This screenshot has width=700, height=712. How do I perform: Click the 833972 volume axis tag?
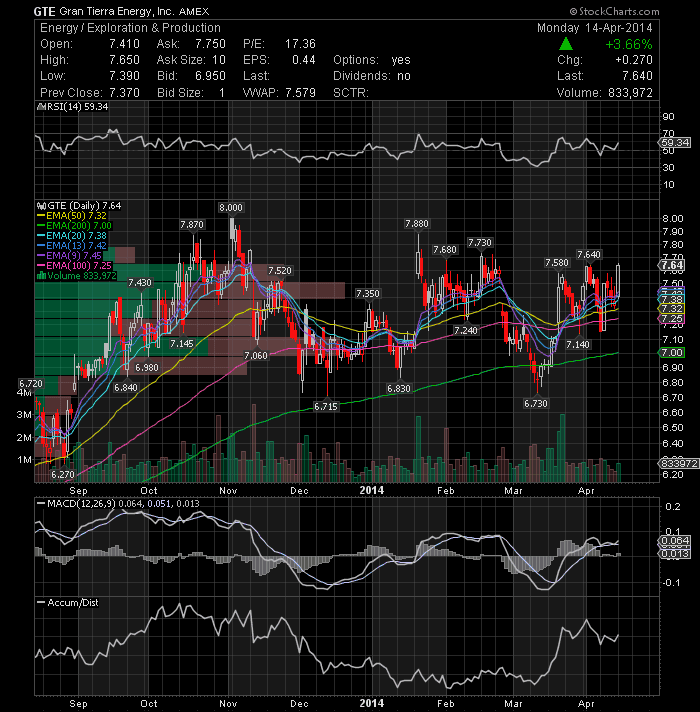click(678, 463)
